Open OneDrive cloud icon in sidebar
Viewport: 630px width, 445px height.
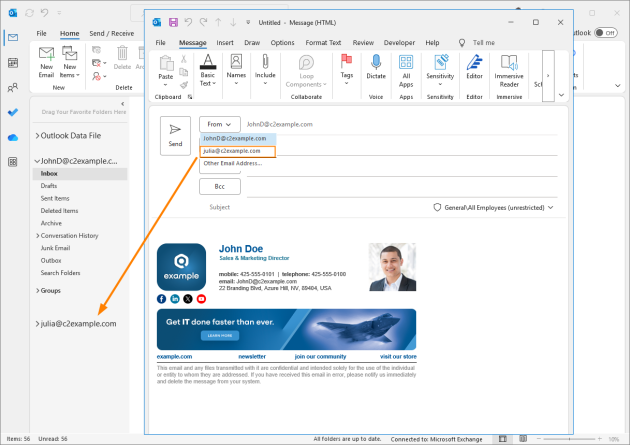point(13,138)
